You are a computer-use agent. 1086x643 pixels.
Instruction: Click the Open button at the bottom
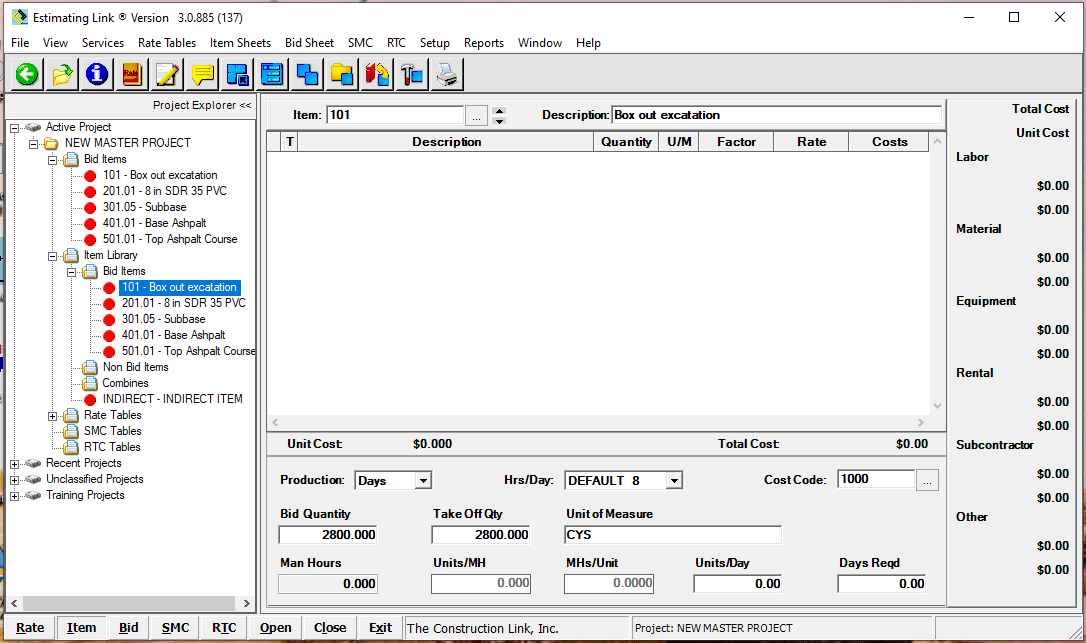[275, 627]
